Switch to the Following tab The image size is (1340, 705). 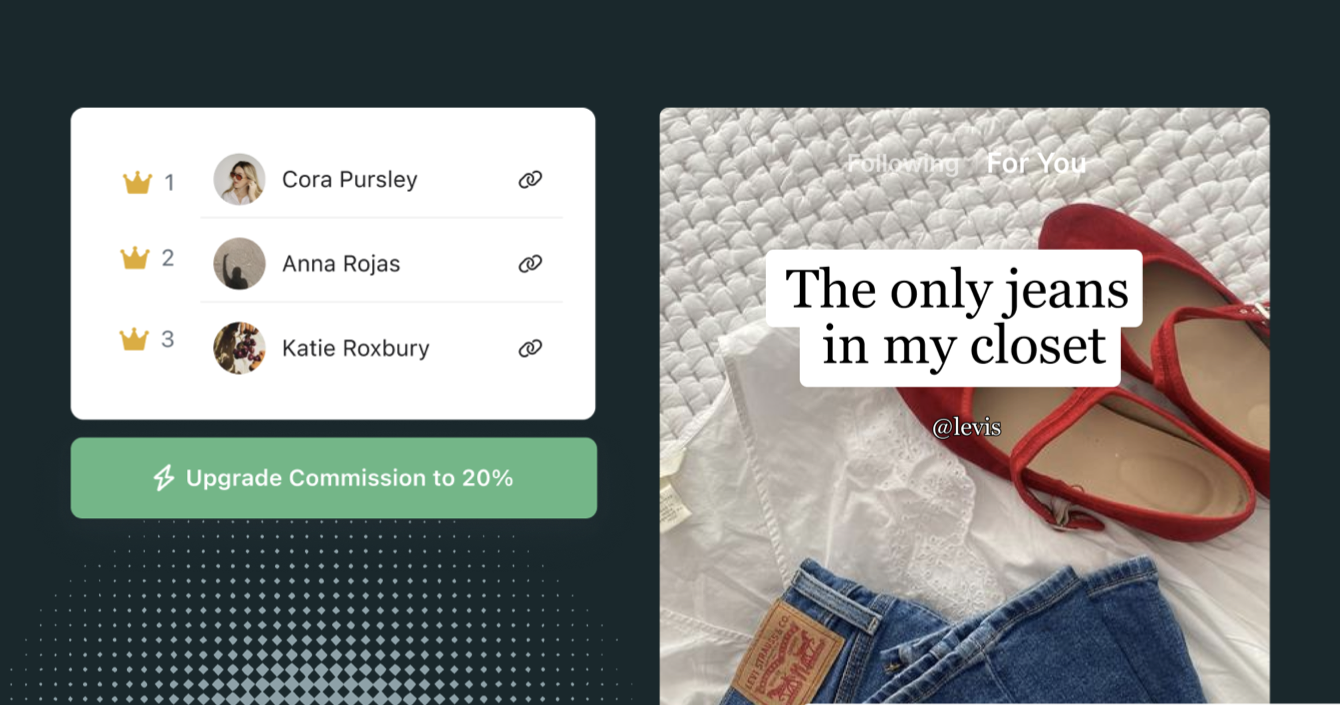[902, 163]
